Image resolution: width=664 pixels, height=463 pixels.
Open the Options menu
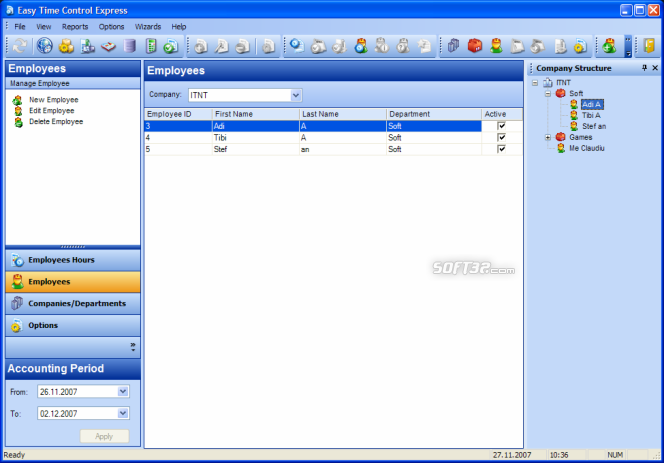click(111, 27)
